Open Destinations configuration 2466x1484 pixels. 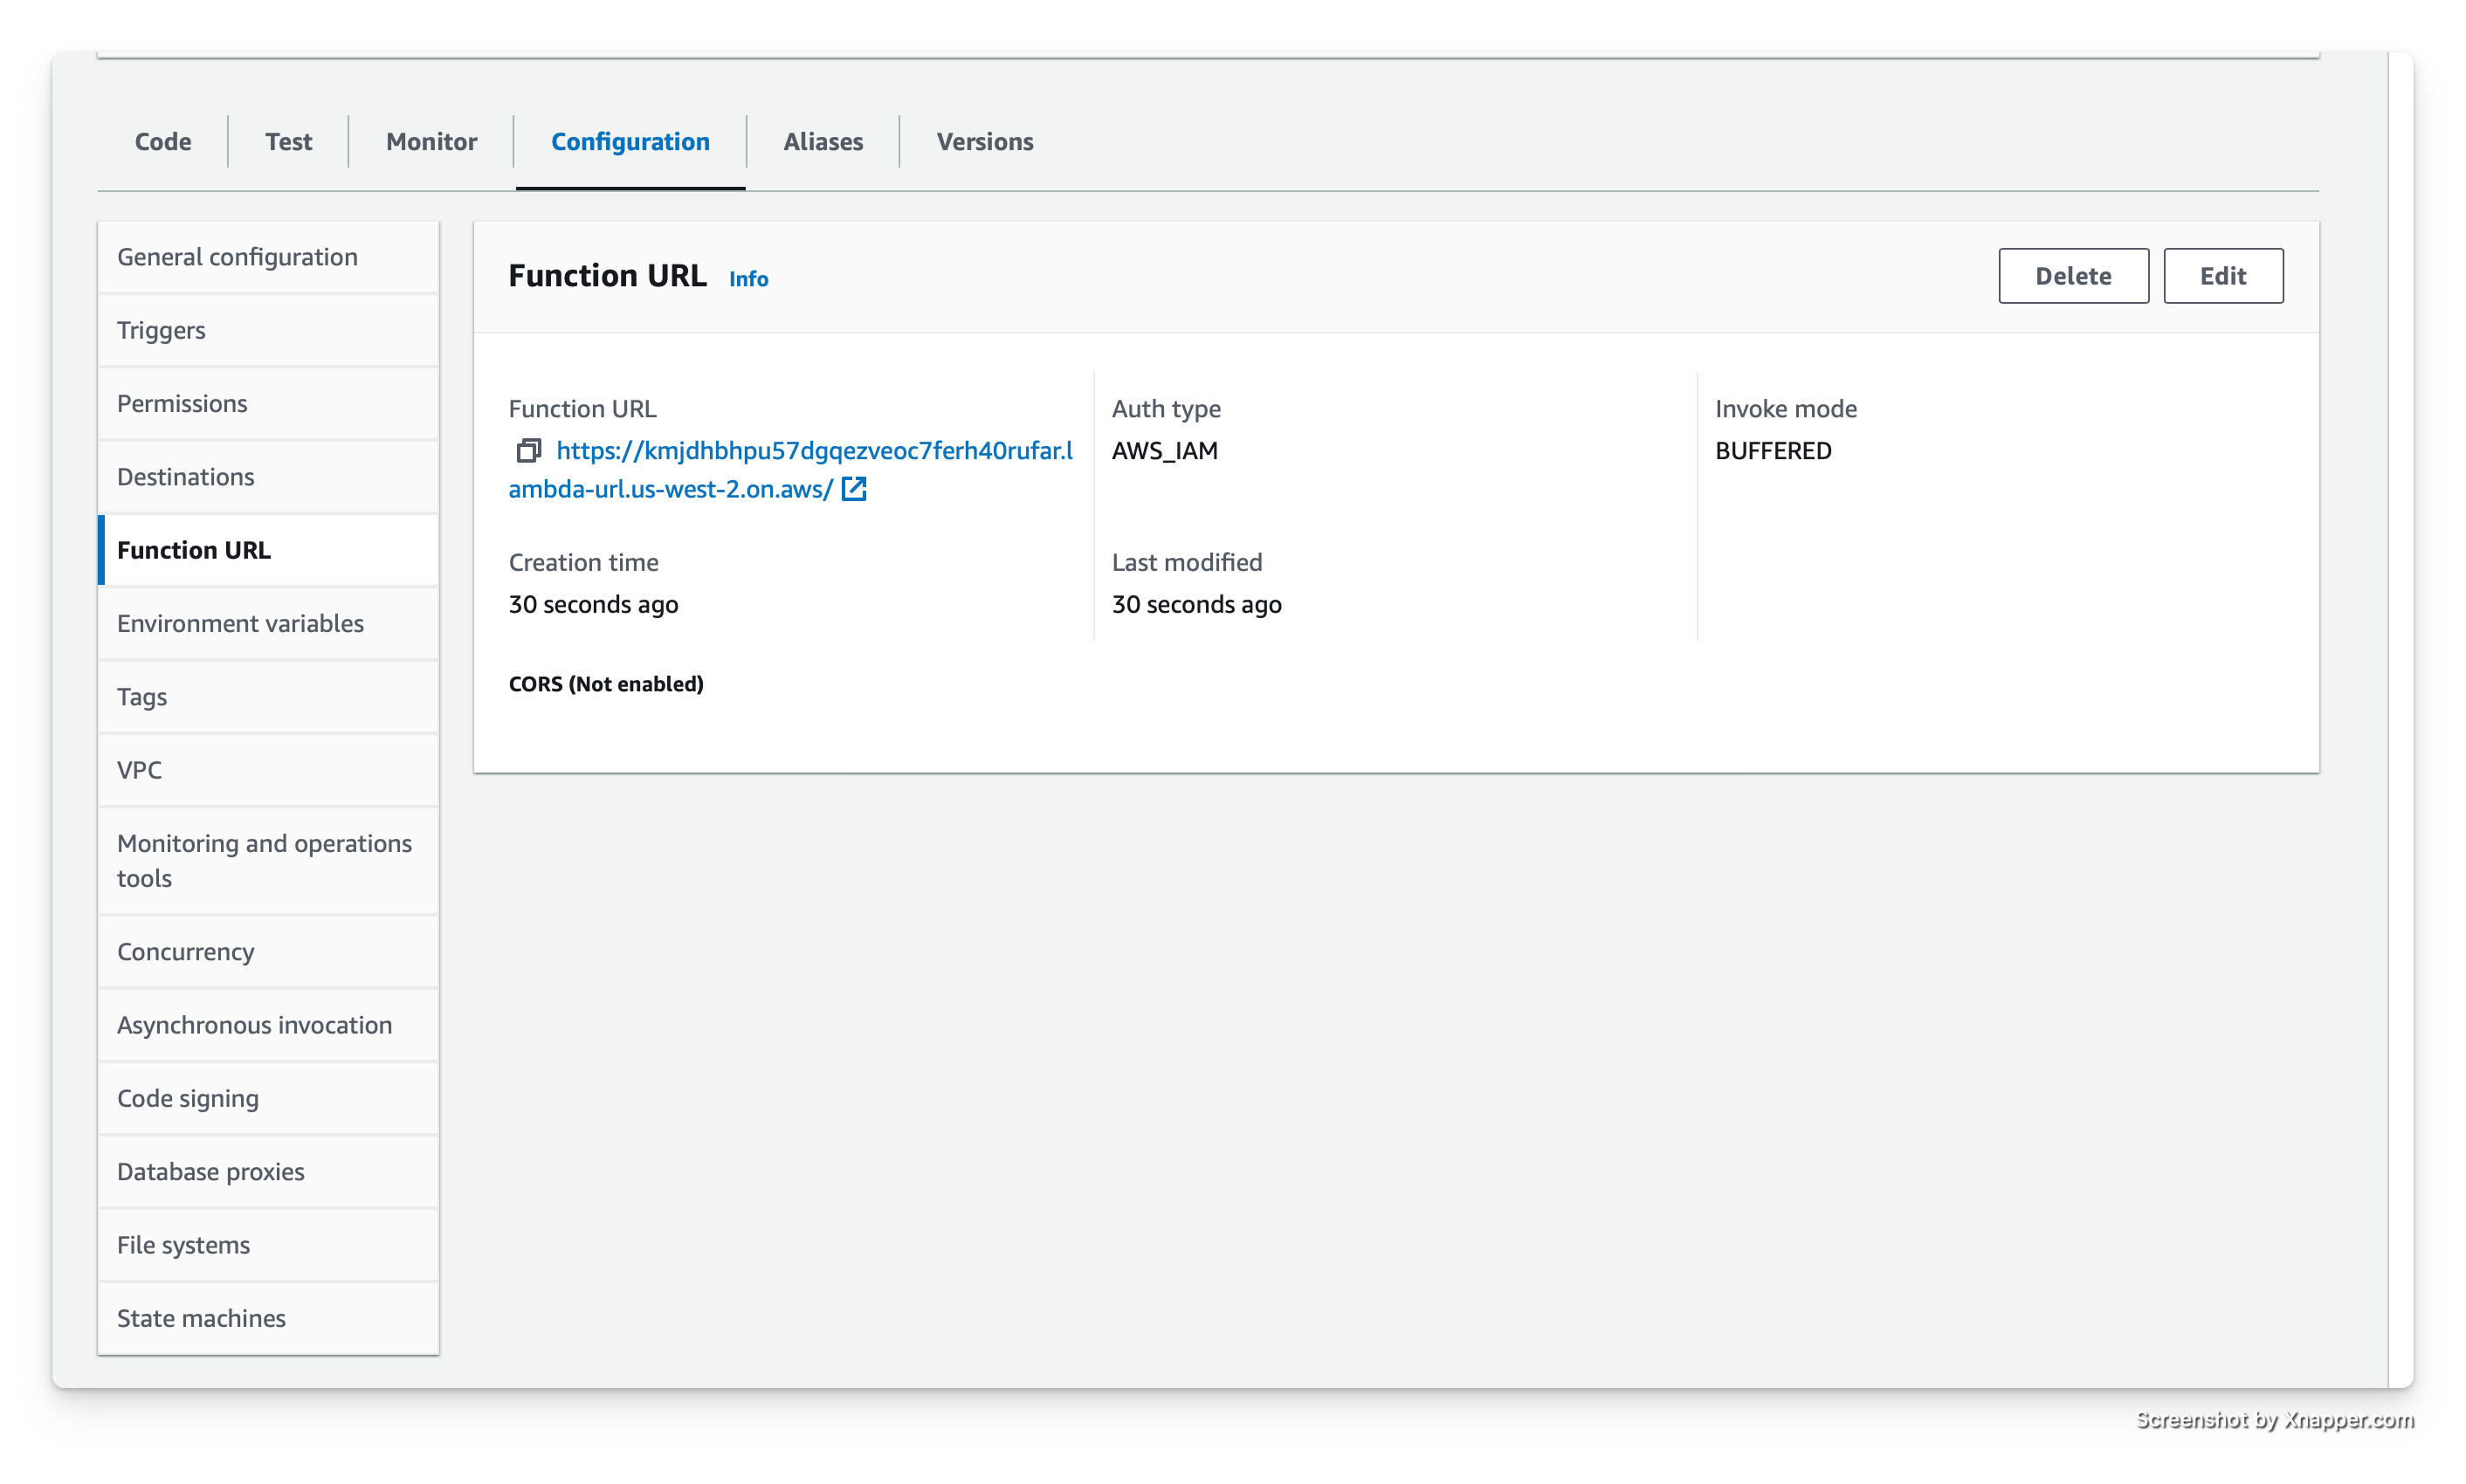[x=185, y=475]
